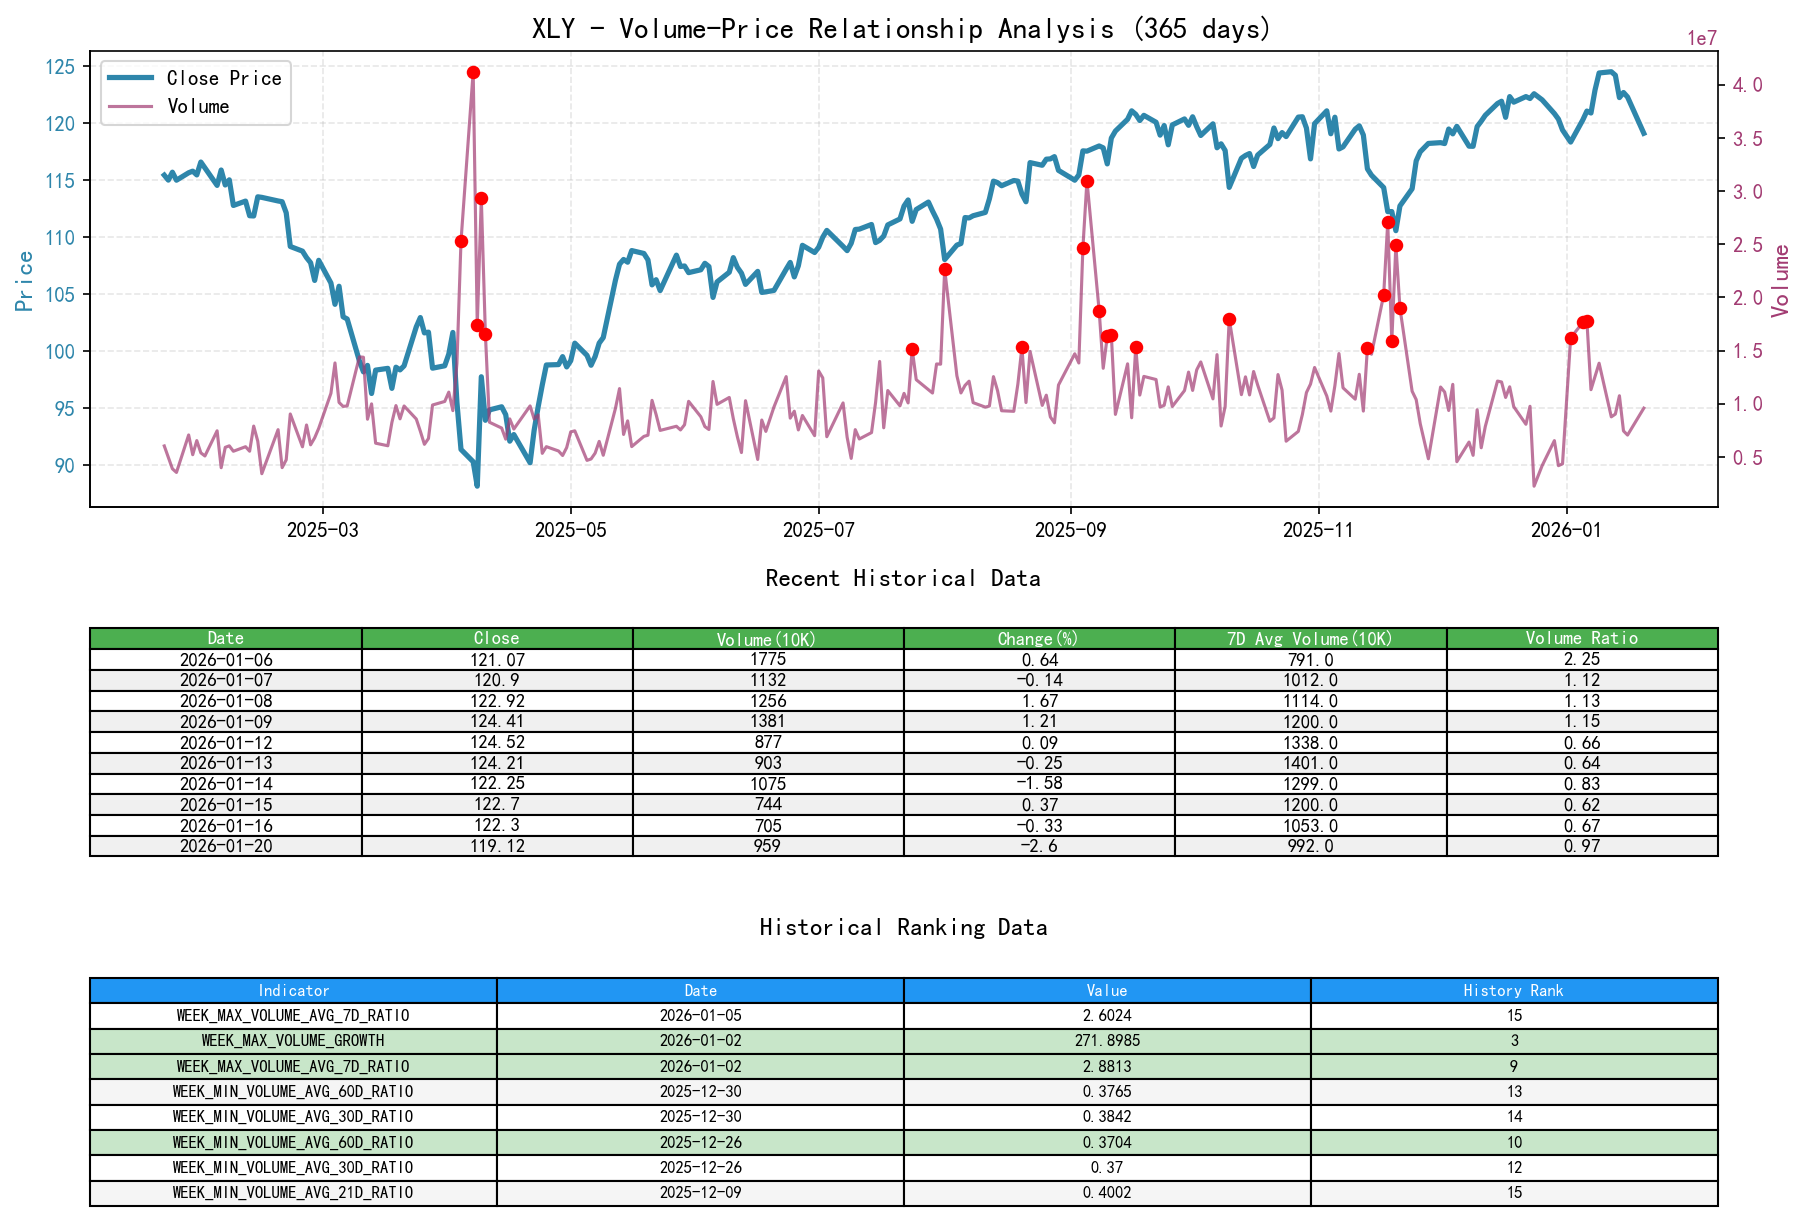Select the Historical Ranking Data heading
Image resolution: width=1808 pixels, height=1221 pixels.
point(903,927)
